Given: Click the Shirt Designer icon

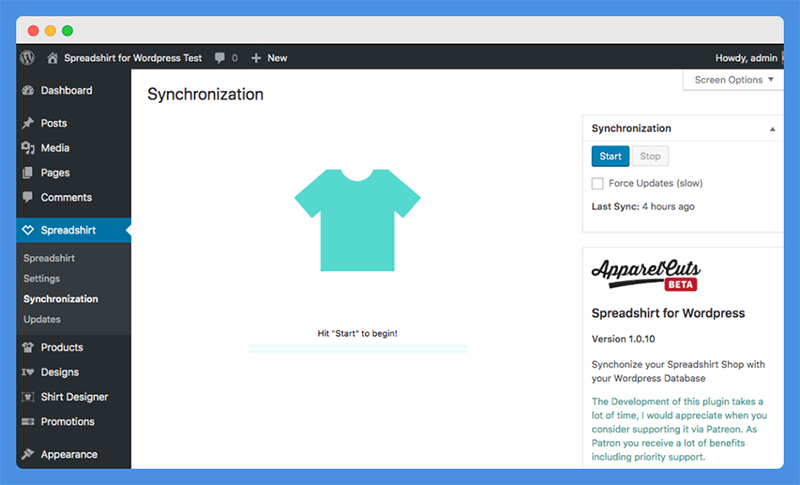Looking at the screenshot, I should point(28,397).
